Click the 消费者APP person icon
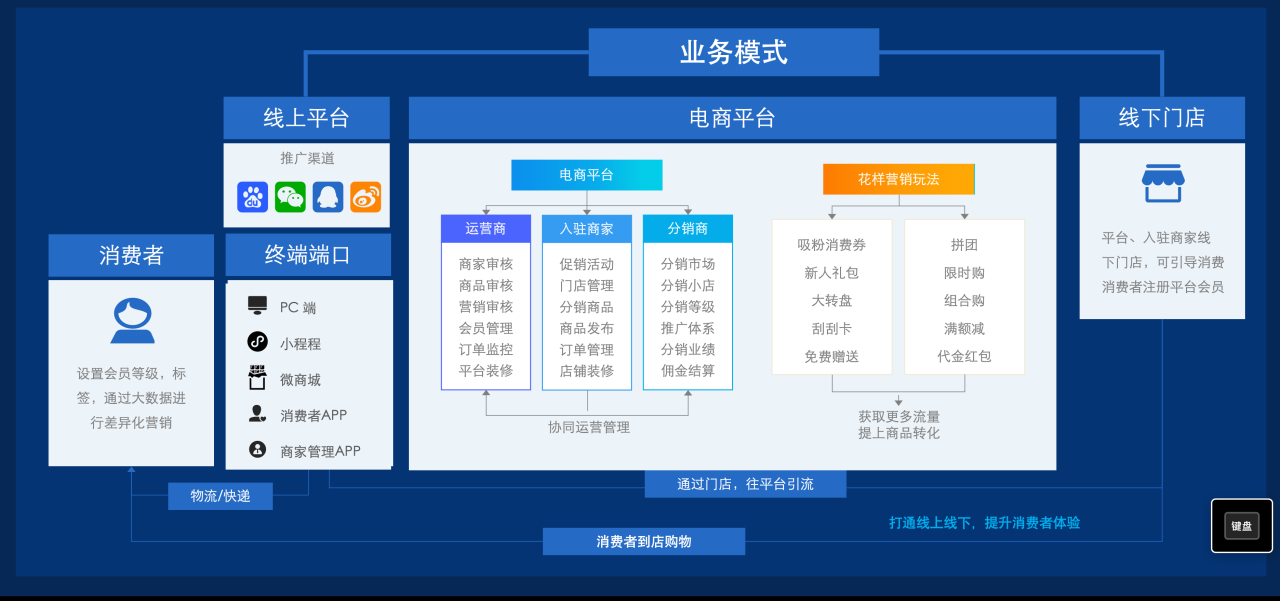The width and height of the screenshot is (1280, 601). (x=258, y=414)
